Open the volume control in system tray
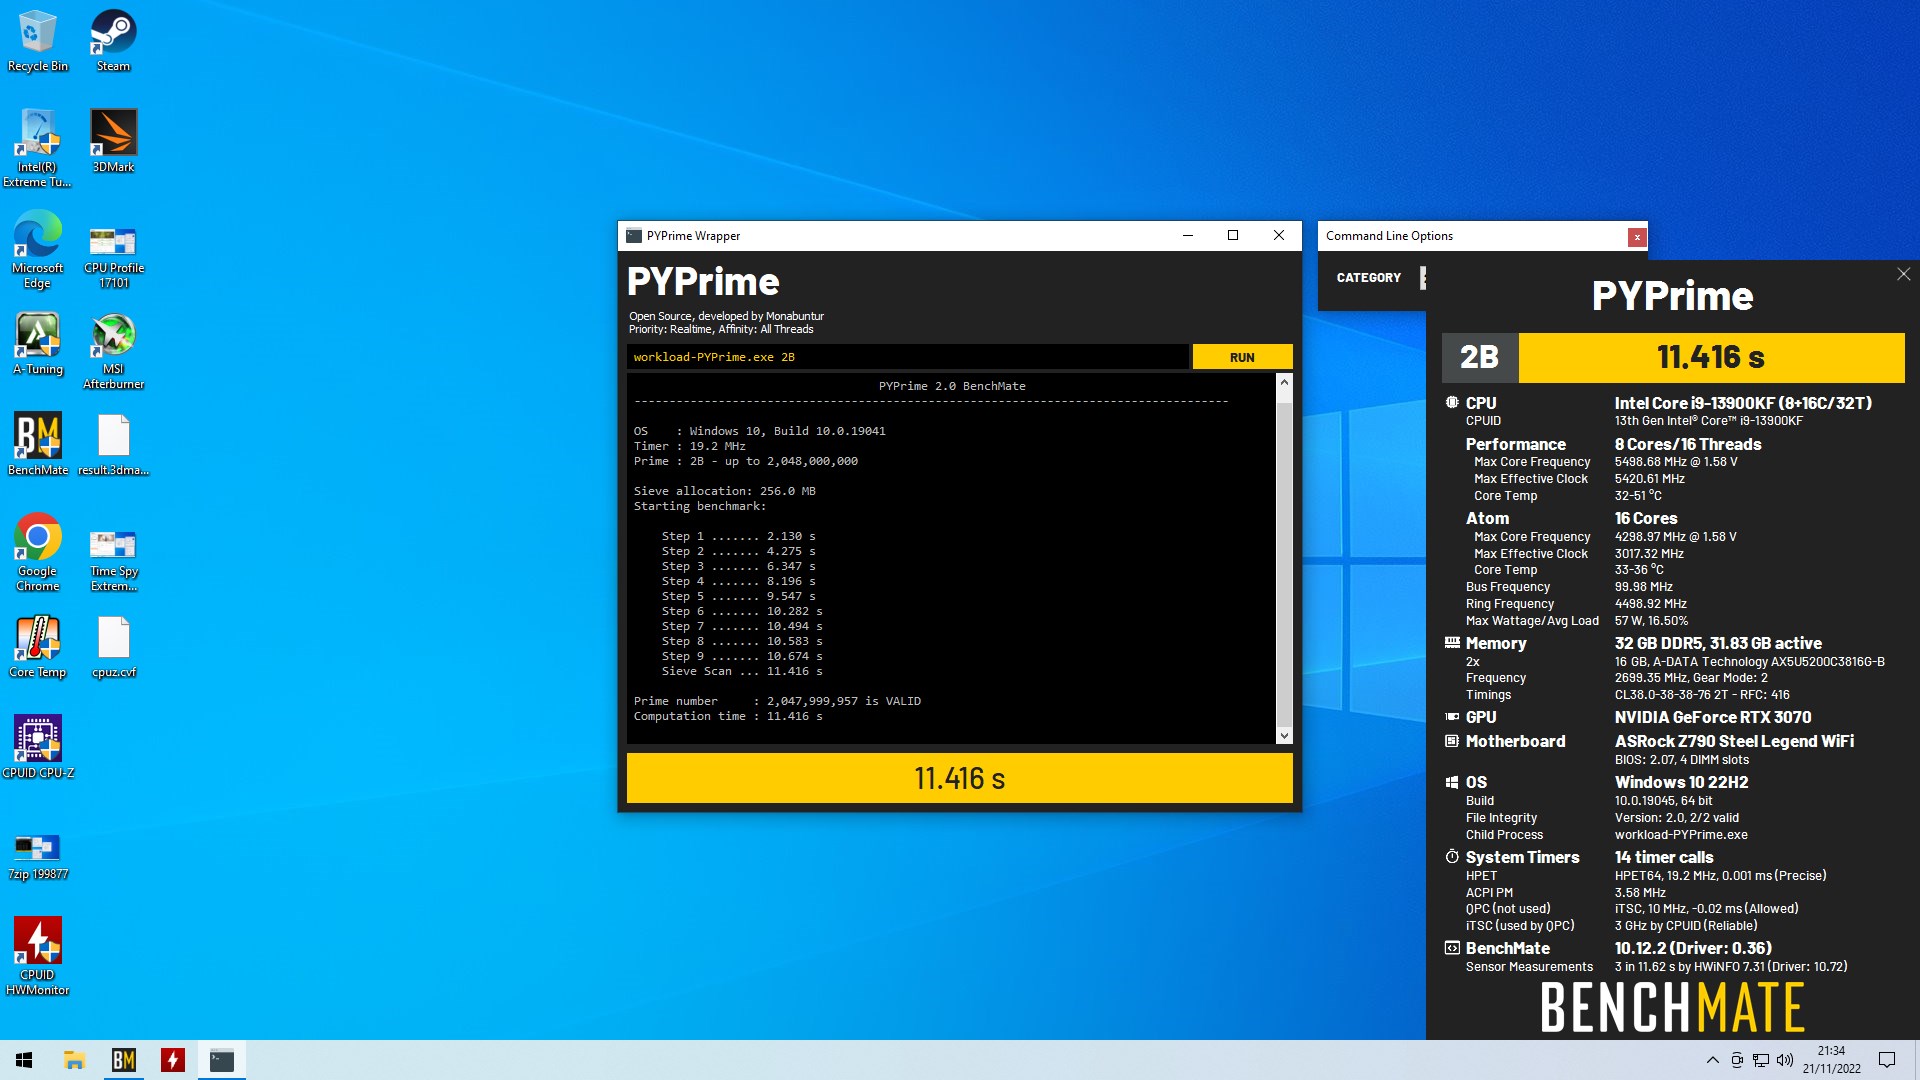The height and width of the screenshot is (1080, 1920). click(x=1785, y=1060)
